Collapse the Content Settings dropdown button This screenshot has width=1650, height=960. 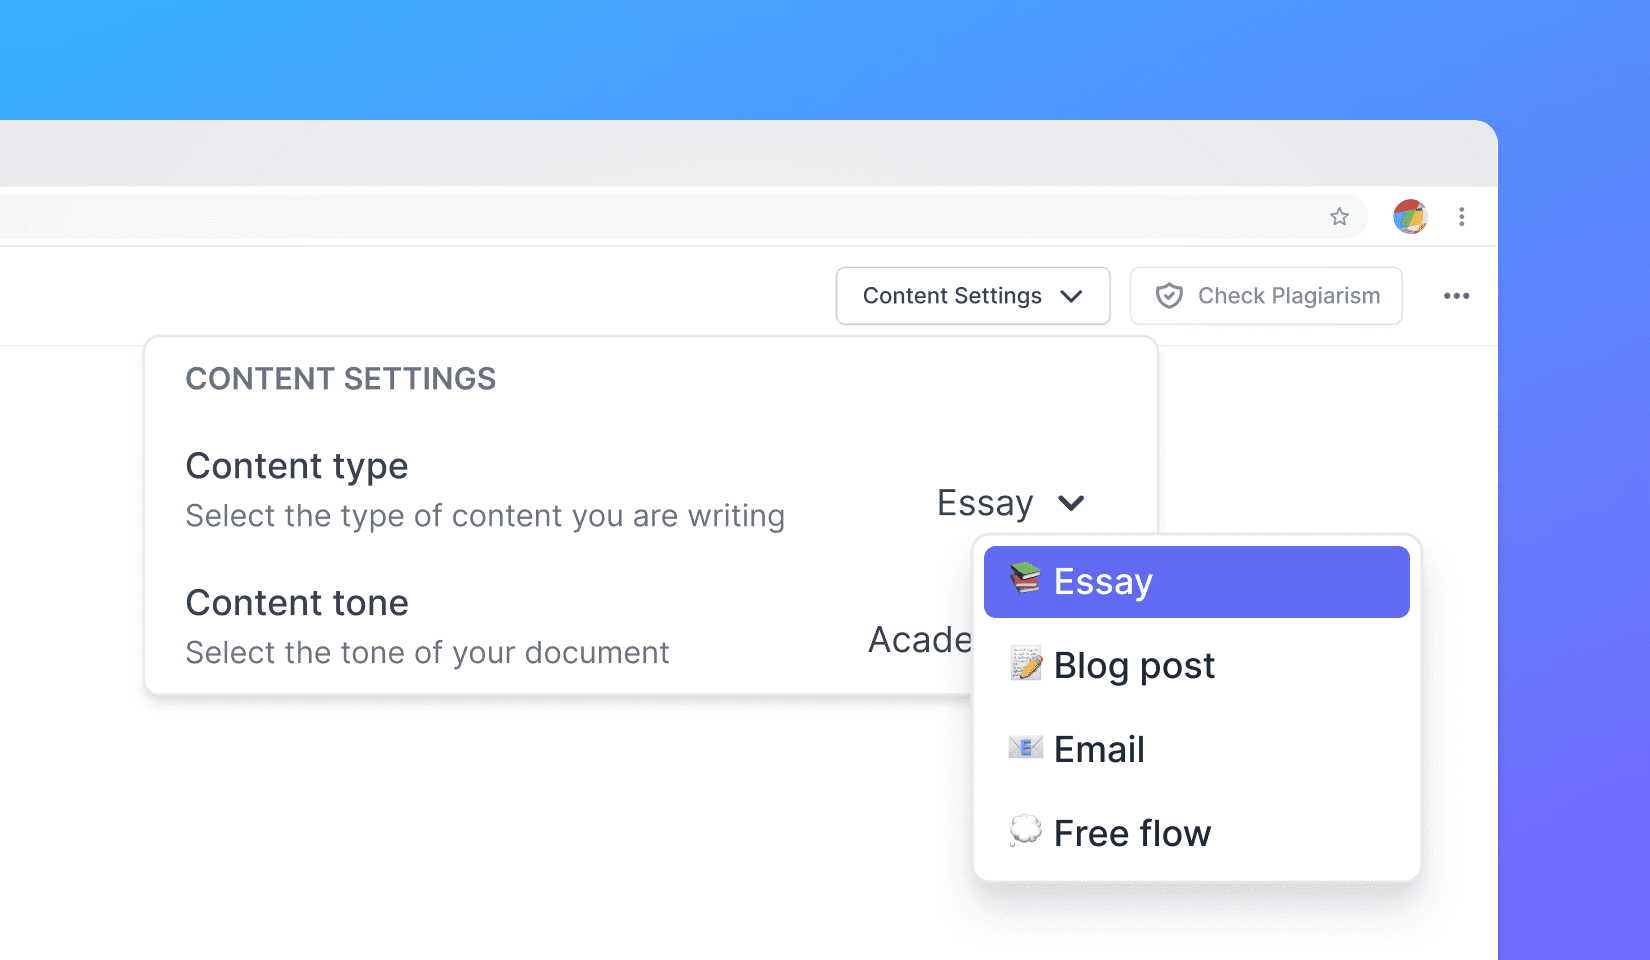point(951,296)
